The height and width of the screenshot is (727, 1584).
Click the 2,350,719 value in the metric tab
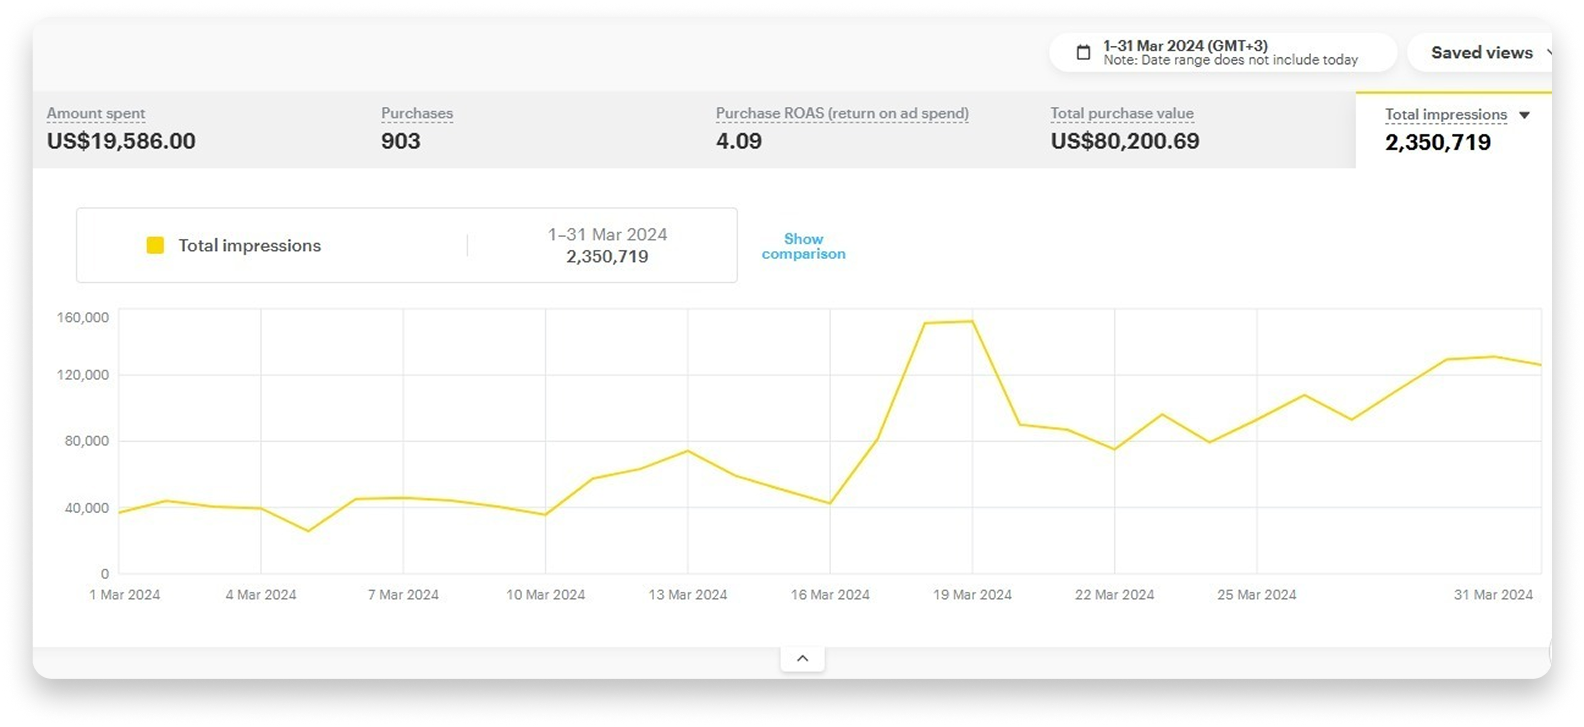(x=1438, y=143)
